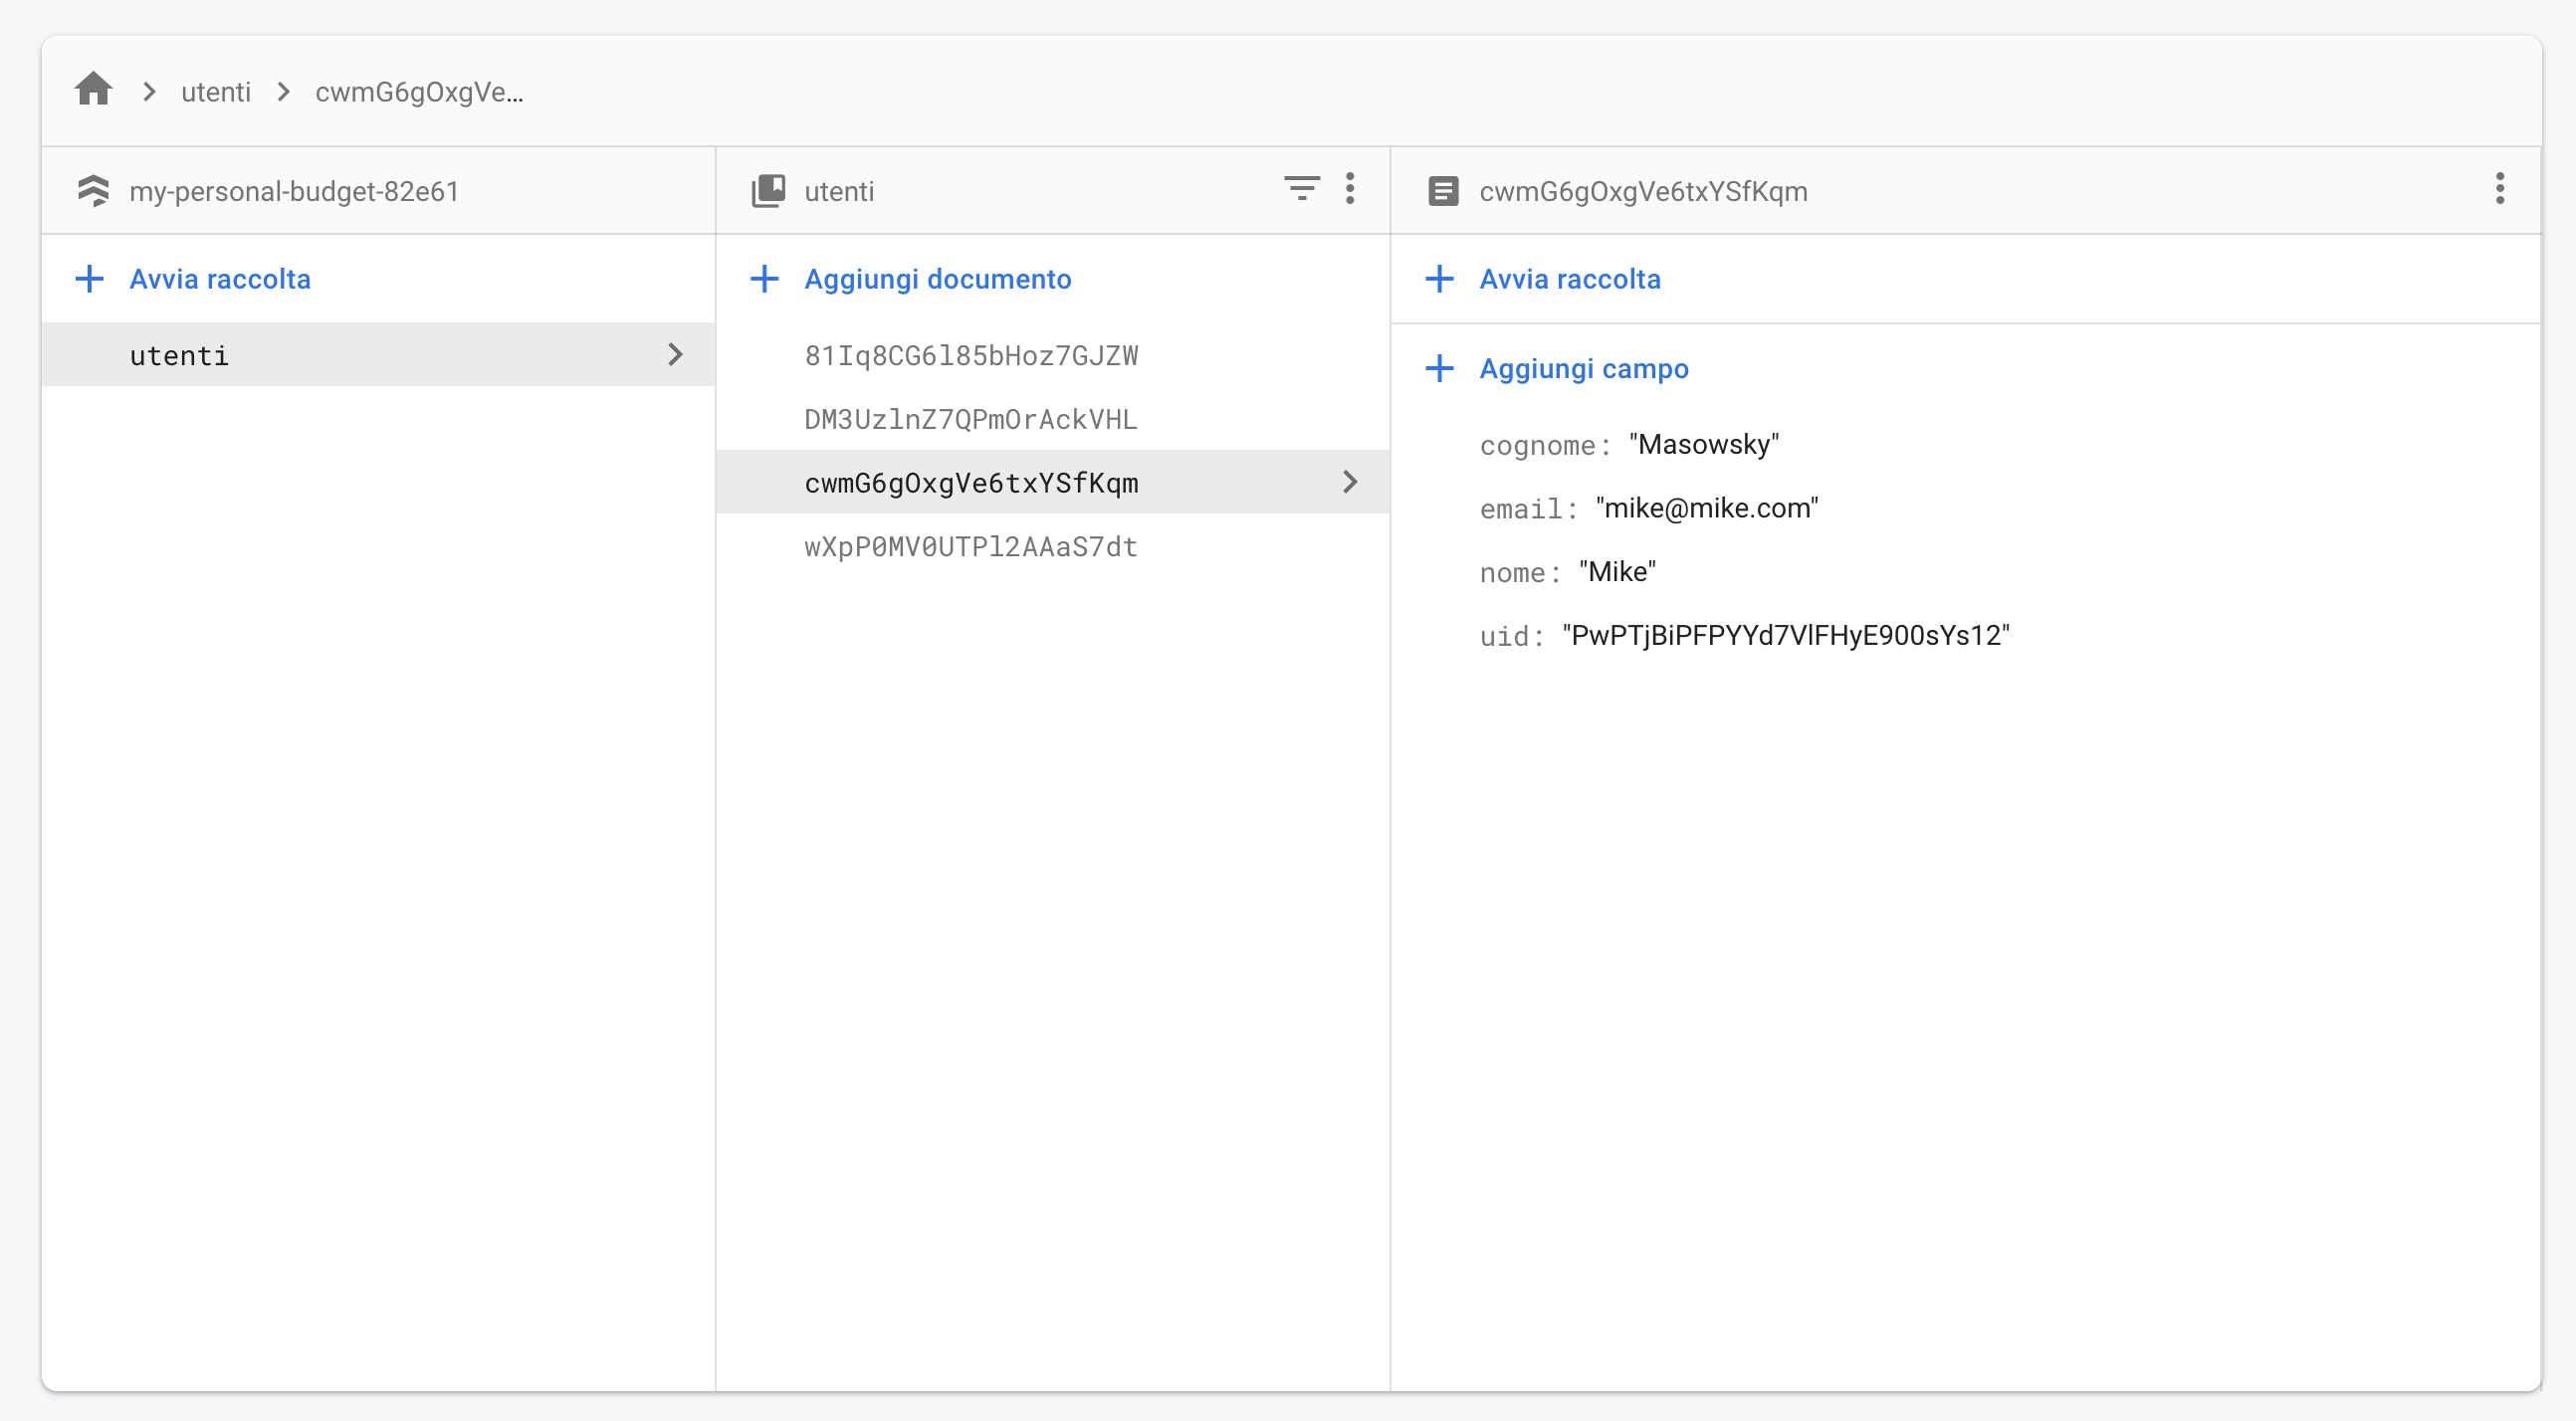Click the uid value "PwPTjBiPFPYYd7VlFHyE900sYs12"
The image size is (2576, 1421).
(x=1786, y=635)
